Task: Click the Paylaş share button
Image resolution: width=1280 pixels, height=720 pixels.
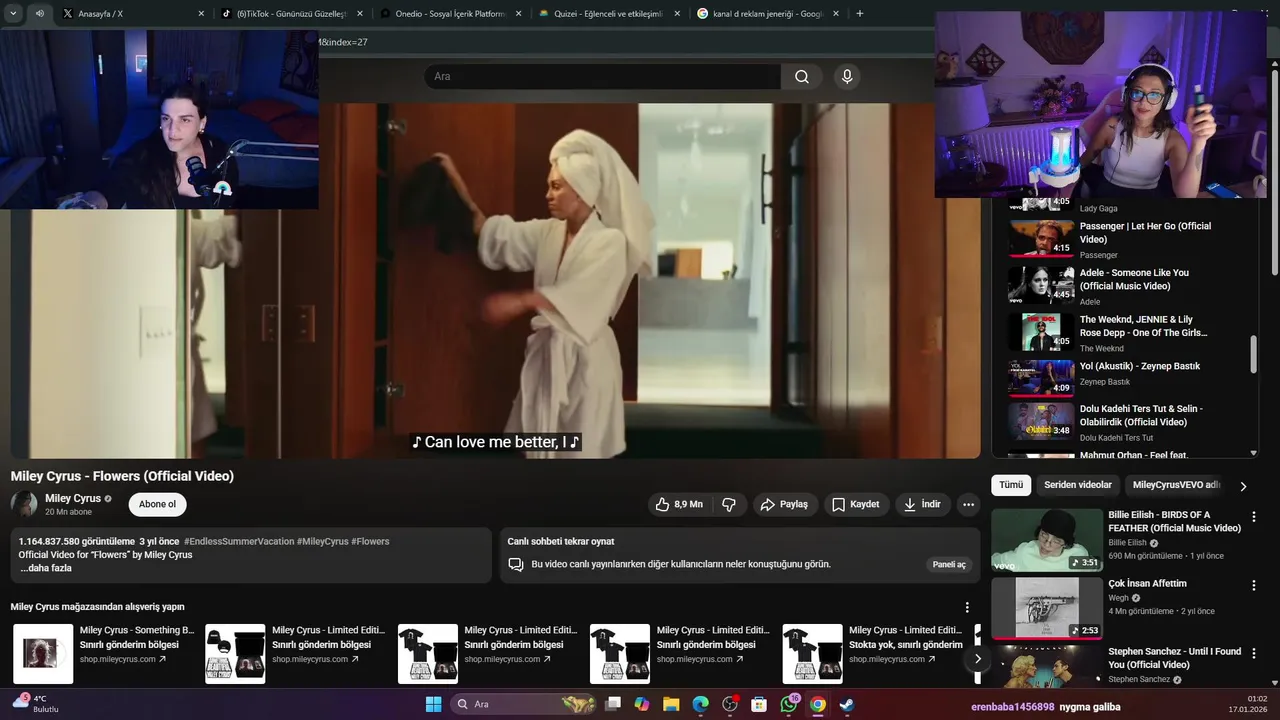Action: [x=784, y=505]
